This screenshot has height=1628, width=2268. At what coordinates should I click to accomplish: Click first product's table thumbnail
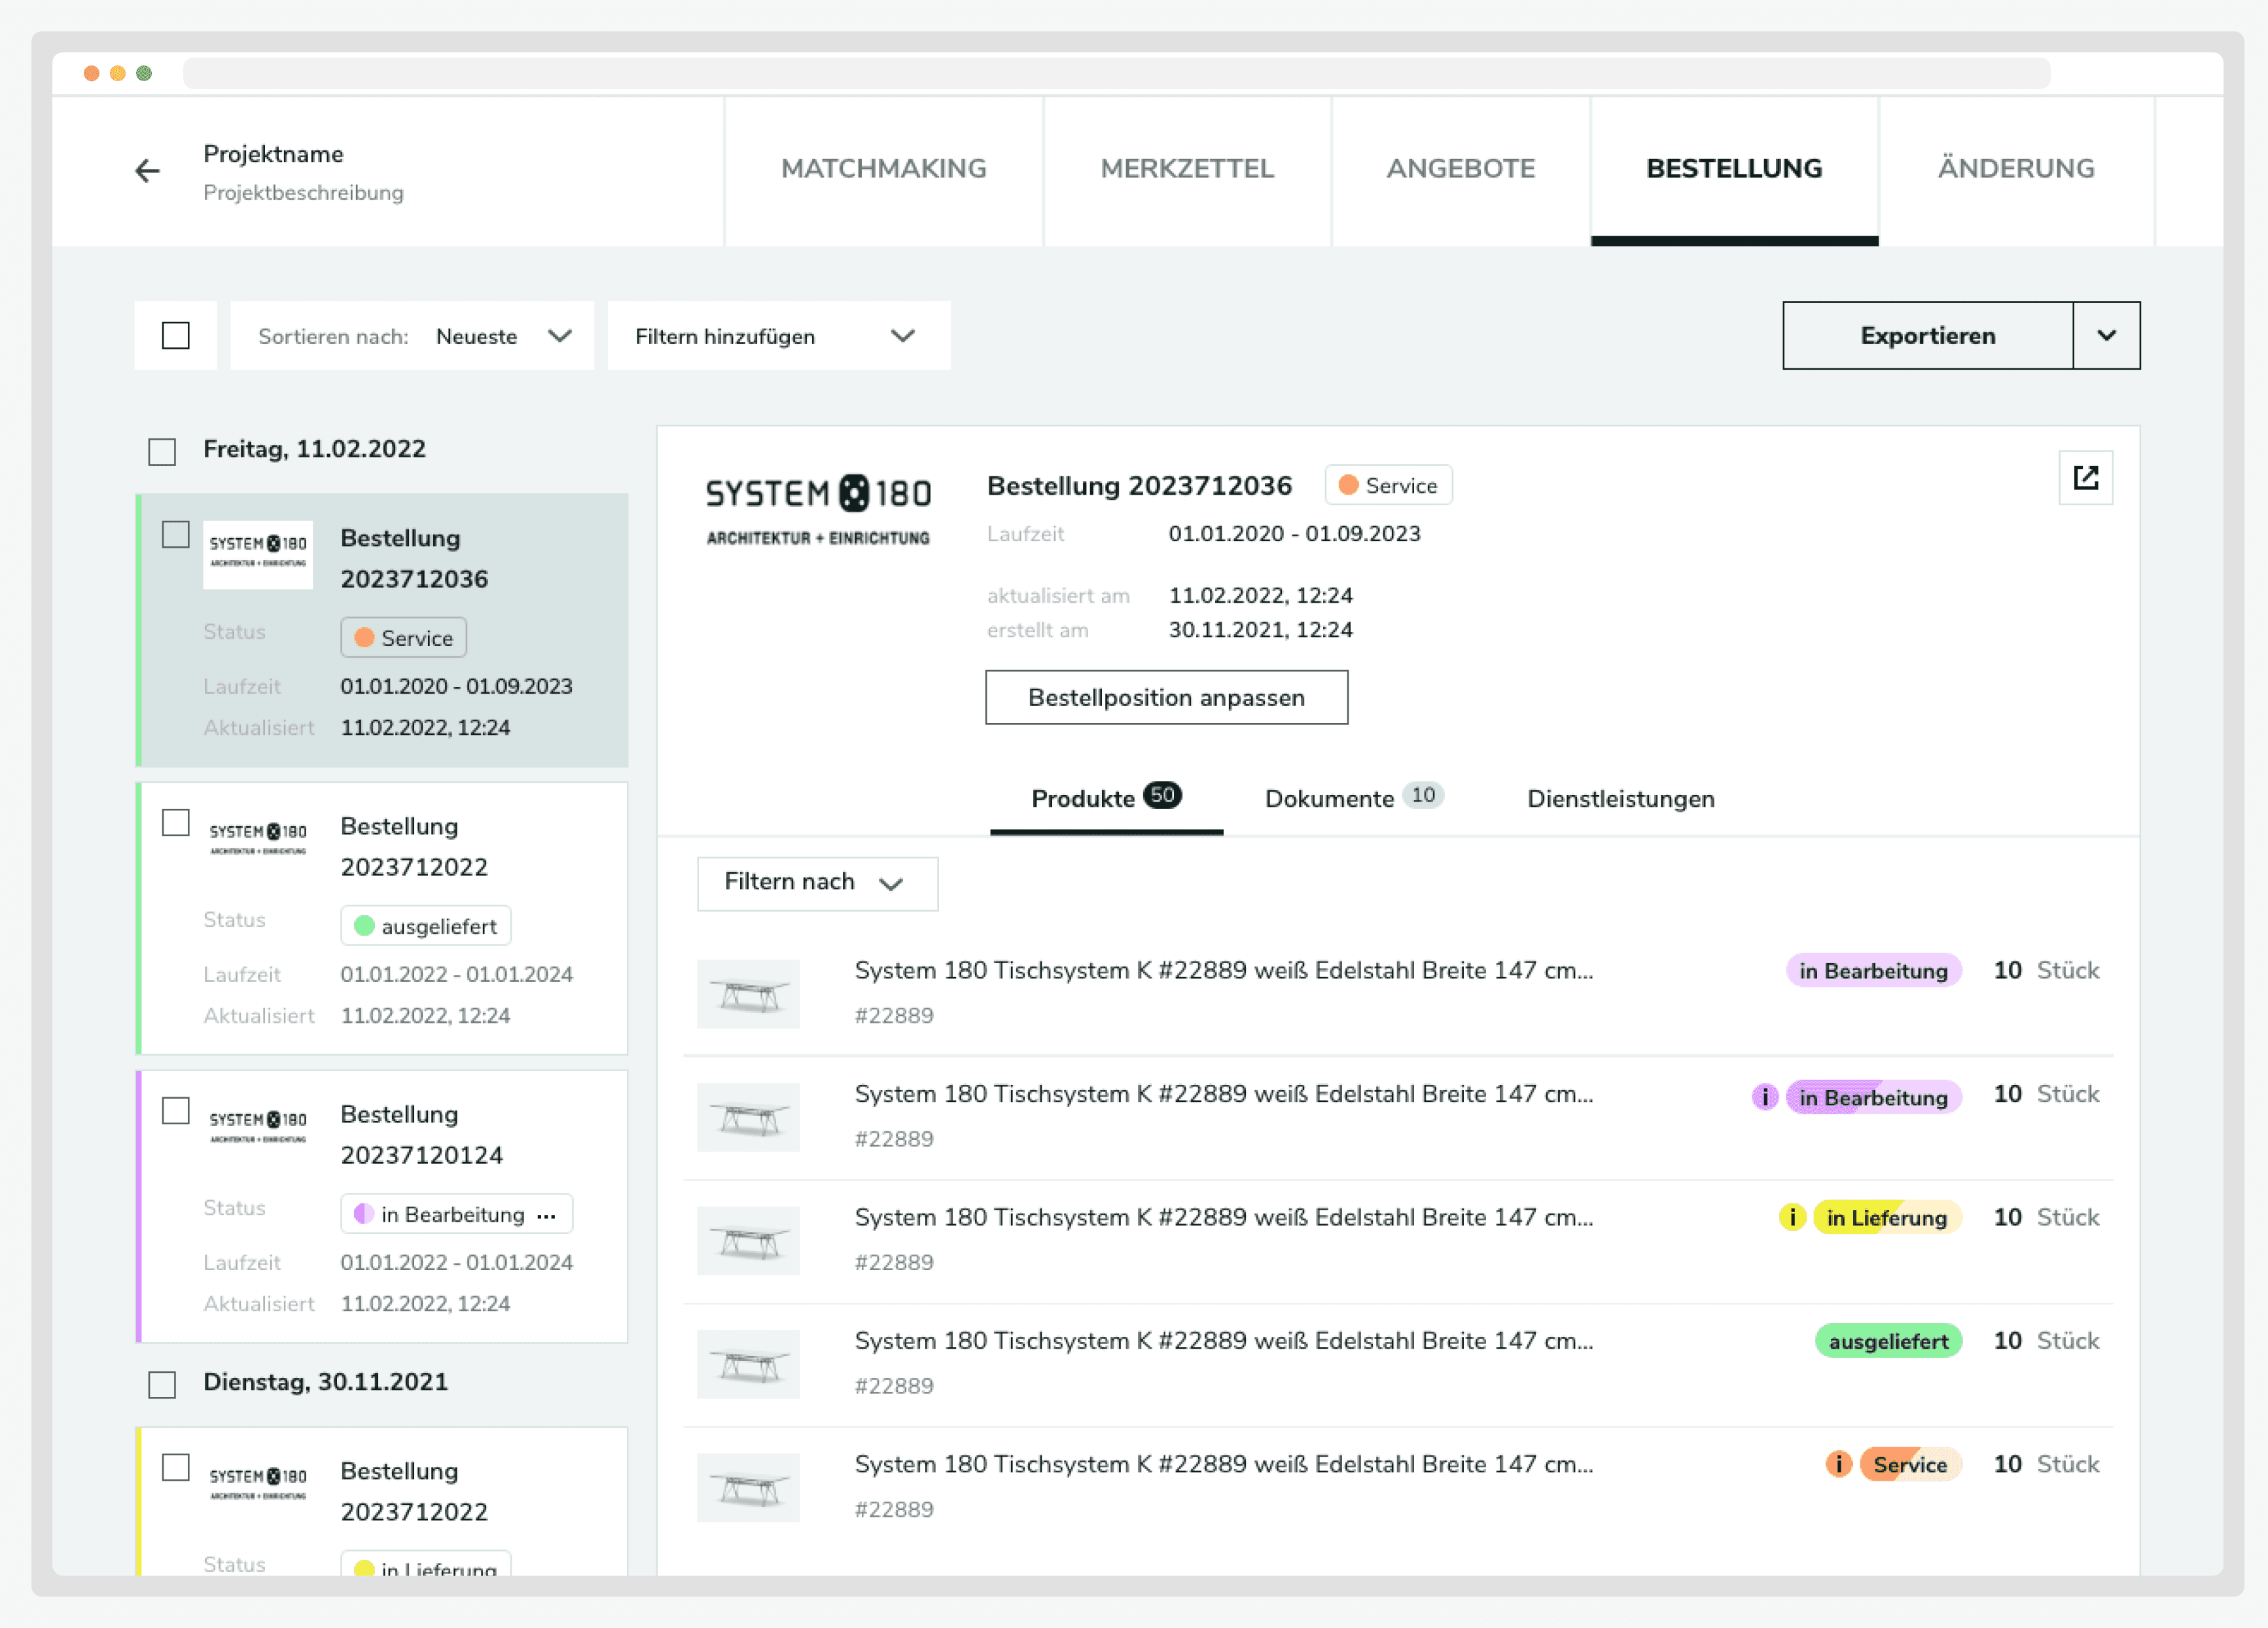click(x=748, y=994)
